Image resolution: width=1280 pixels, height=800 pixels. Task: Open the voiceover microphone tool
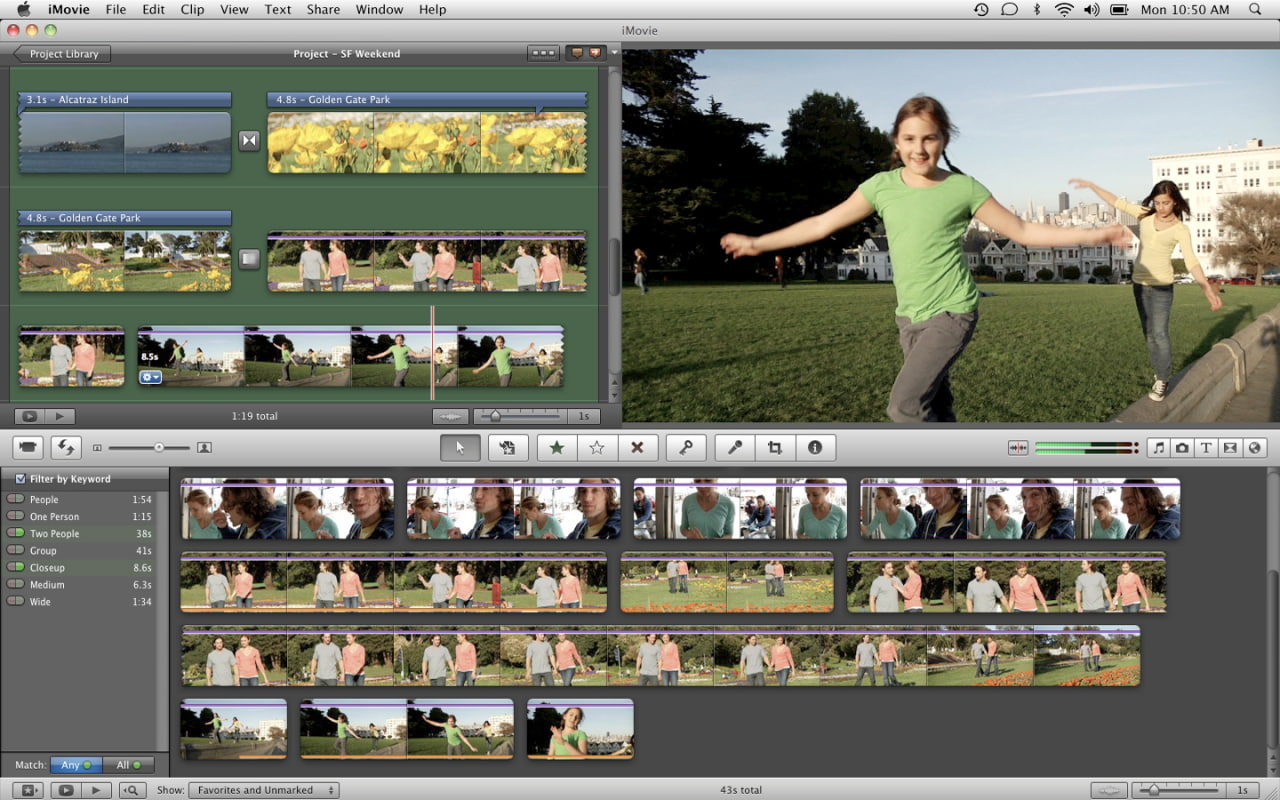tap(735, 448)
